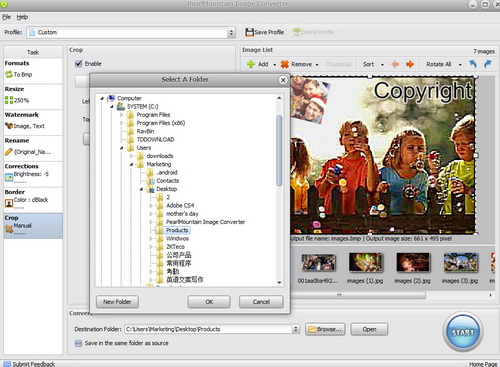Viewport: 500px width, 367px height.
Task: Close the Select A Folder dialog
Action: pos(283,80)
